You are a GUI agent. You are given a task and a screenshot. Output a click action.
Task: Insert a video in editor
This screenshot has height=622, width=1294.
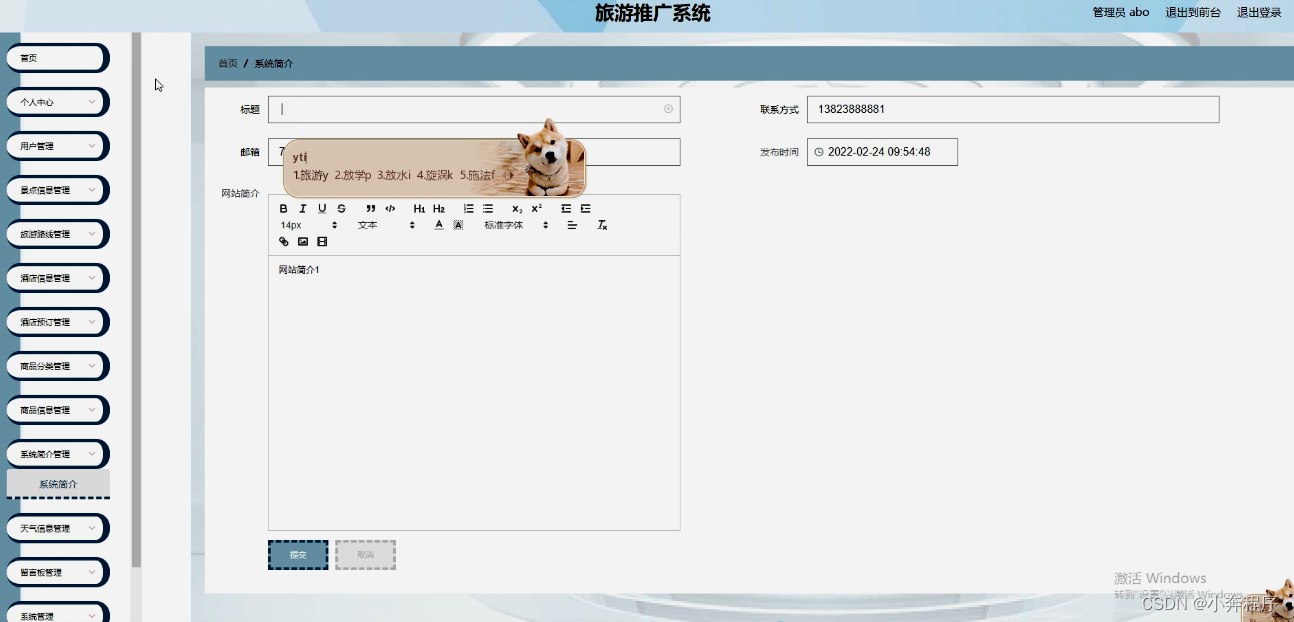[x=322, y=242]
